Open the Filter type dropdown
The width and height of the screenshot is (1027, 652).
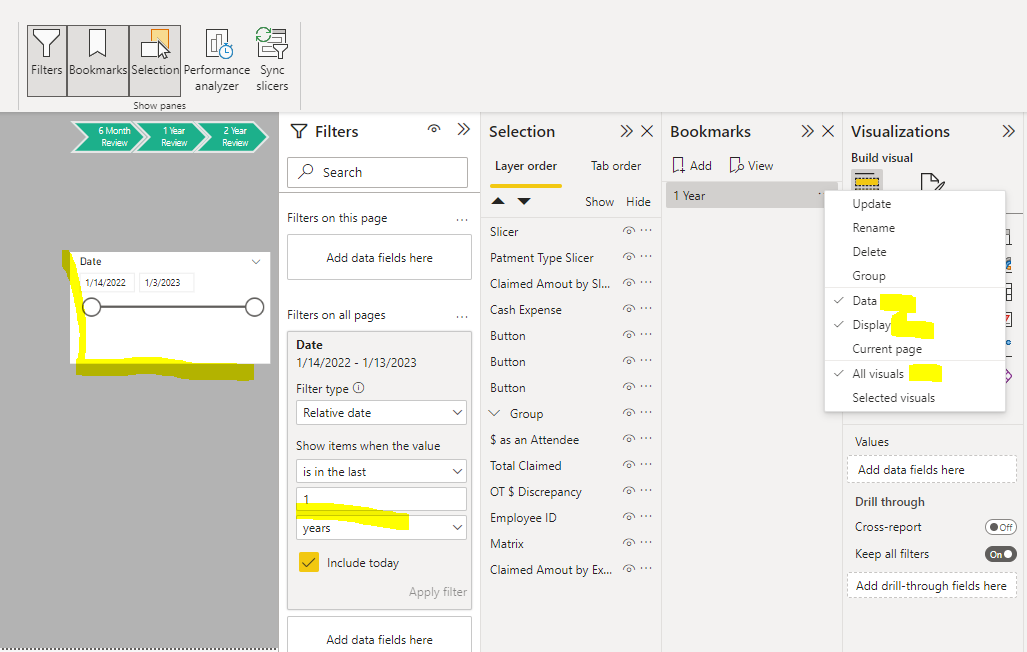tap(381, 413)
